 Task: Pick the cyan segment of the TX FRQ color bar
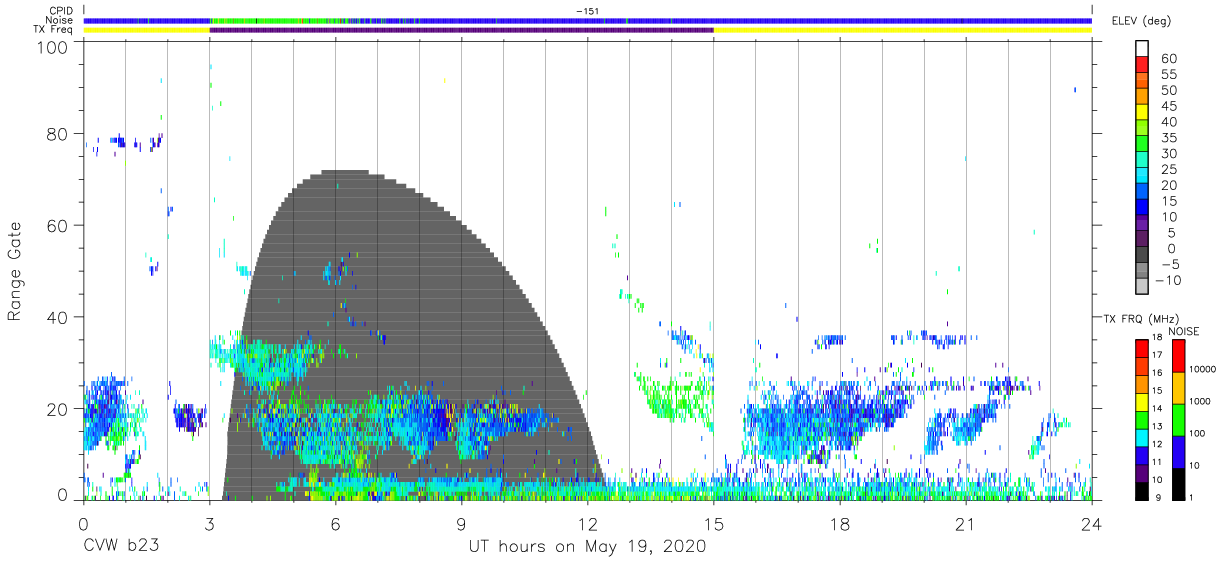[x=1142, y=436]
